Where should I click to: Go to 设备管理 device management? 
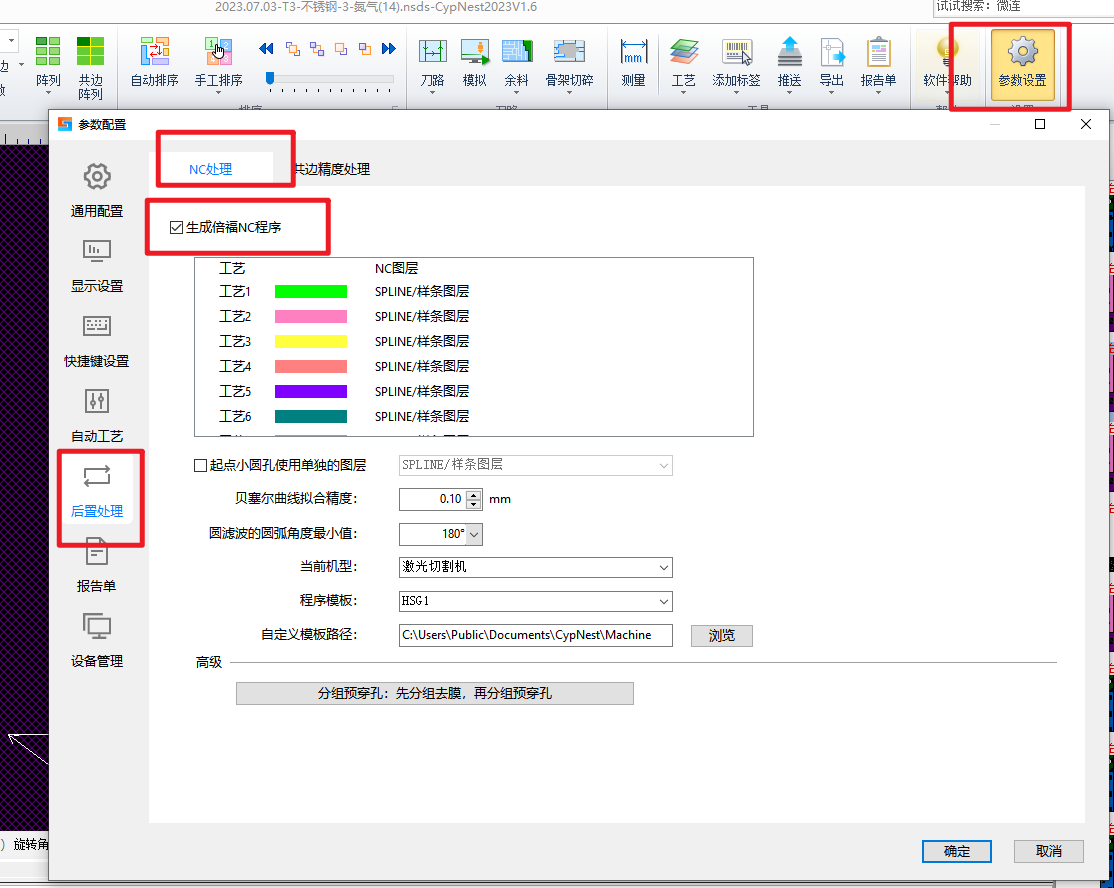point(97,641)
